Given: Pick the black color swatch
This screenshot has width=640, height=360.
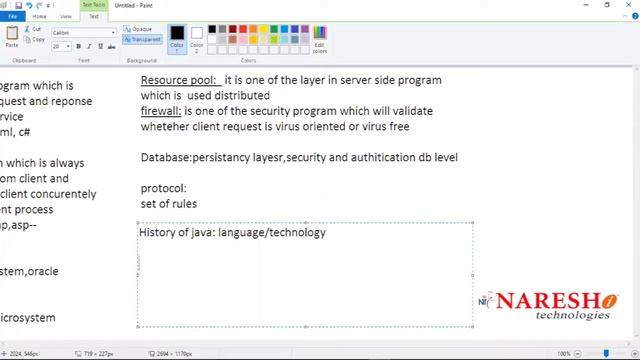Looking at the screenshot, I should tap(212, 29).
